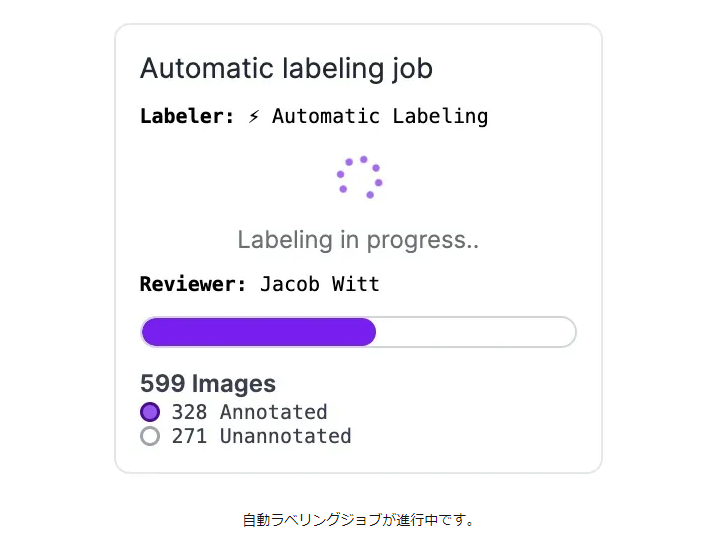710x542 pixels.
Task: Select the purple Annotated circle indicator
Action: (x=150, y=412)
